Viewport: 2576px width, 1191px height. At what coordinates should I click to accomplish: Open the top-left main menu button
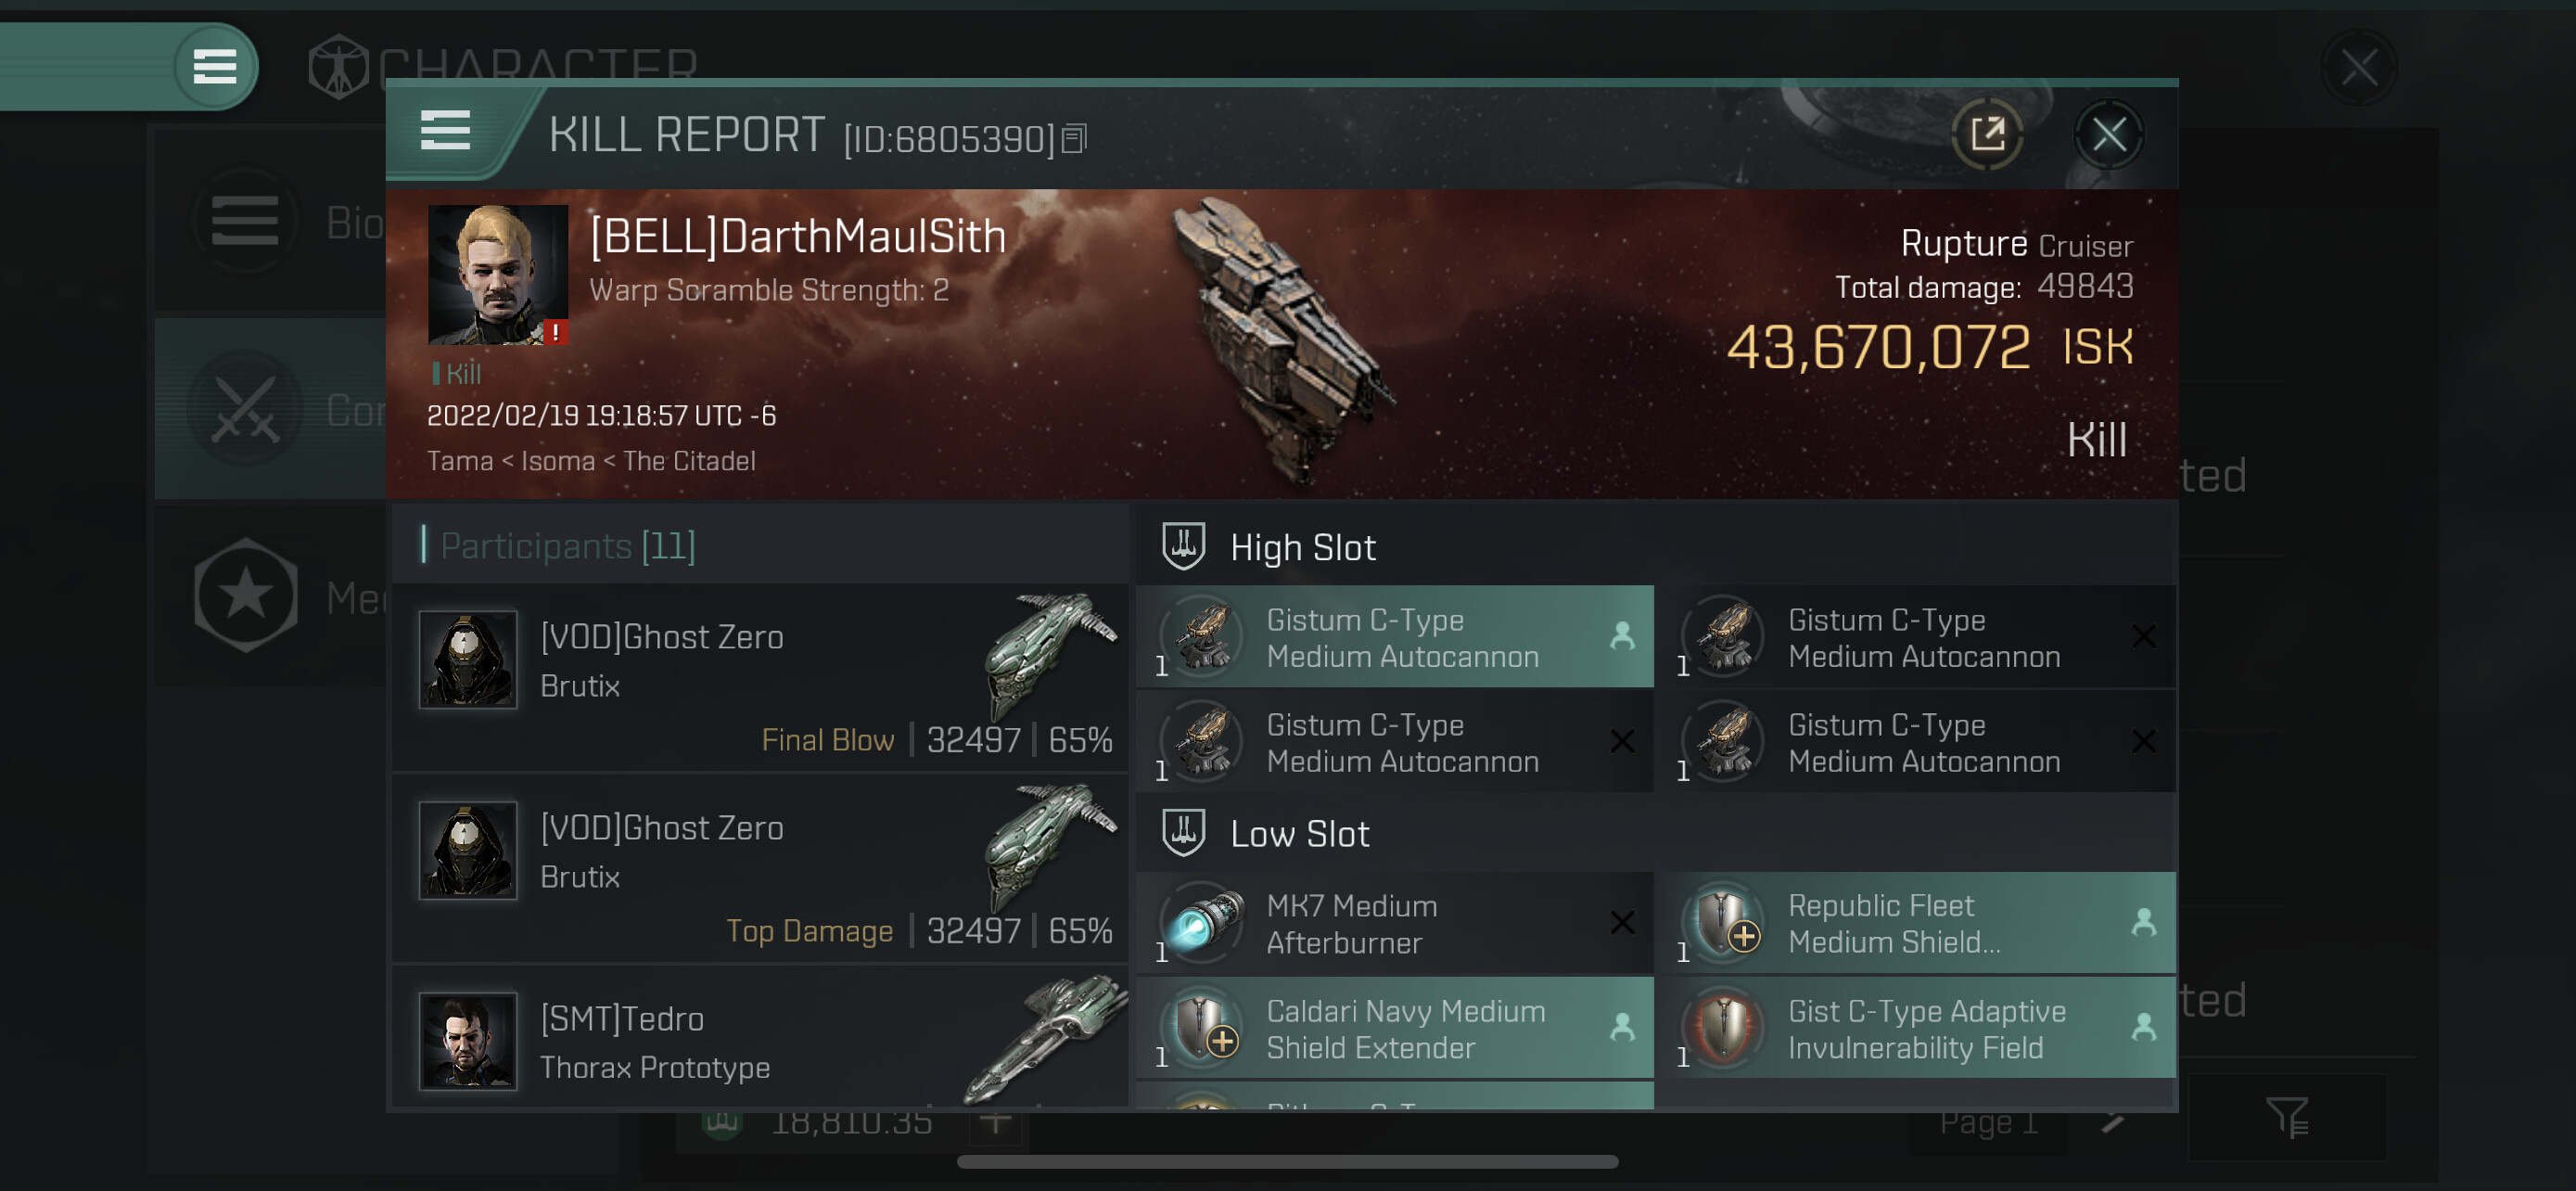click(214, 67)
